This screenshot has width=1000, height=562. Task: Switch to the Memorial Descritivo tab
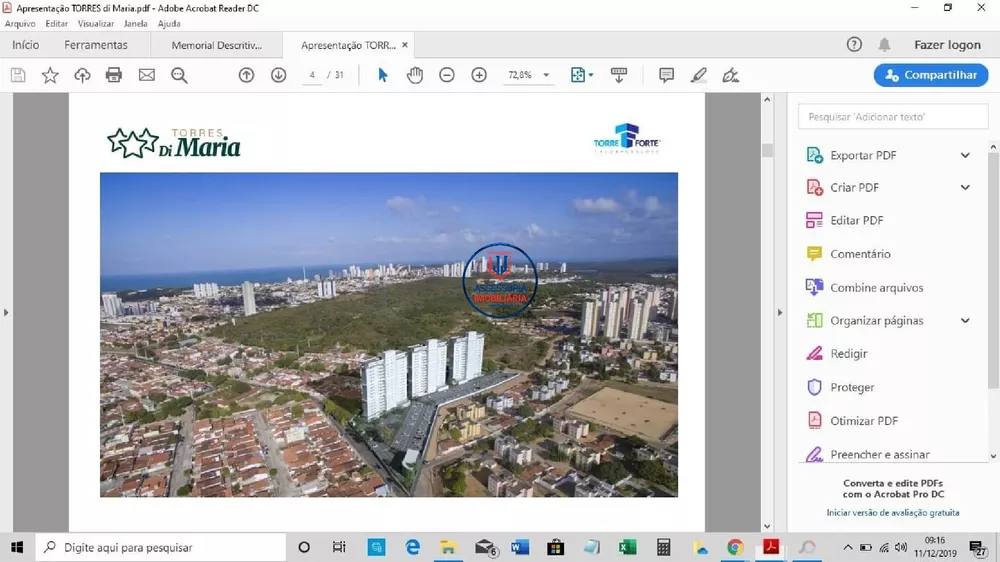[216, 45]
